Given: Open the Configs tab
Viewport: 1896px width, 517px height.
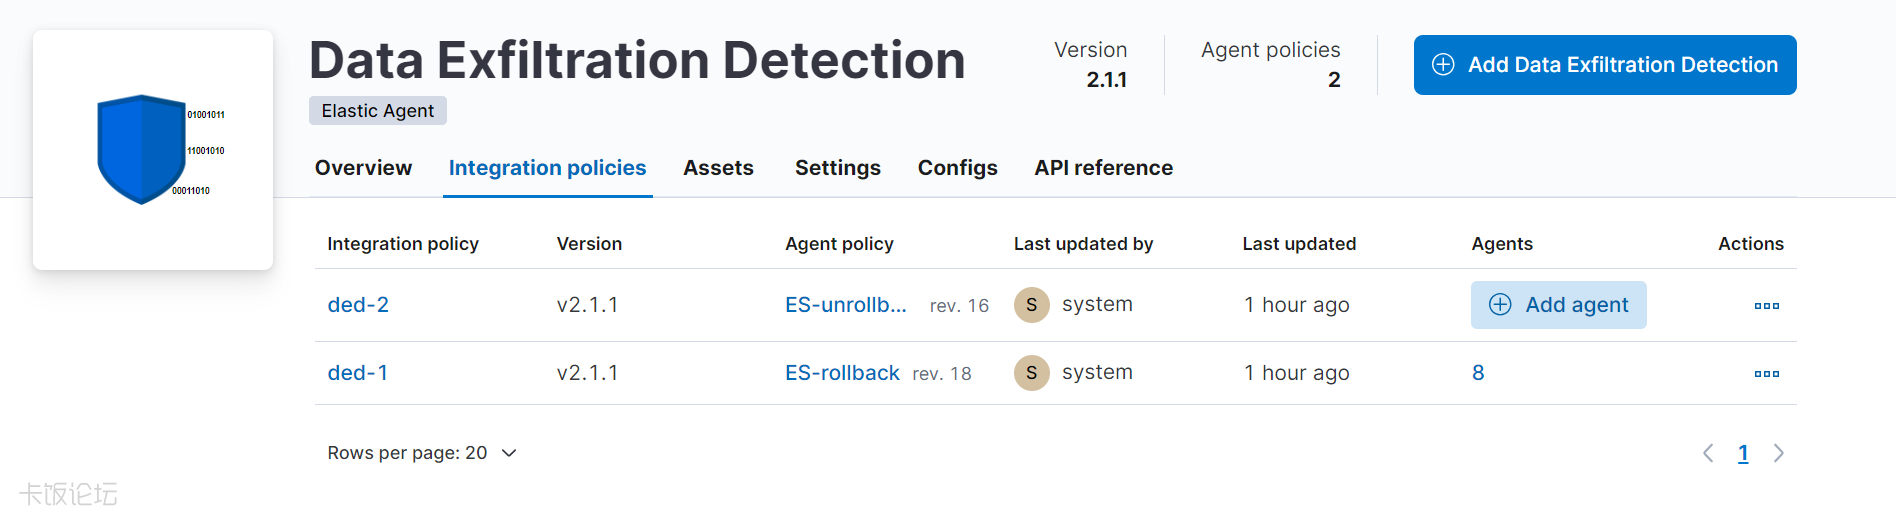Looking at the screenshot, I should [x=957, y=168].
